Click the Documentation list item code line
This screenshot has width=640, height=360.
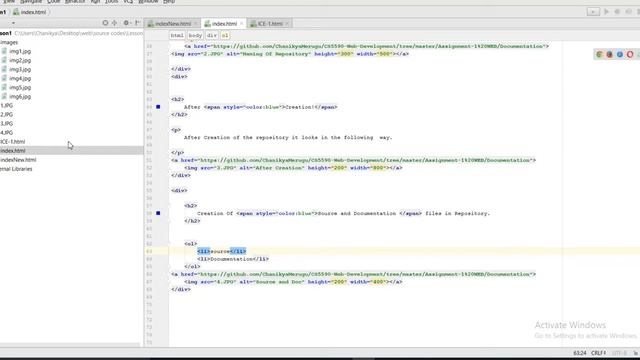pyautogui.click(x=233, y=259)
